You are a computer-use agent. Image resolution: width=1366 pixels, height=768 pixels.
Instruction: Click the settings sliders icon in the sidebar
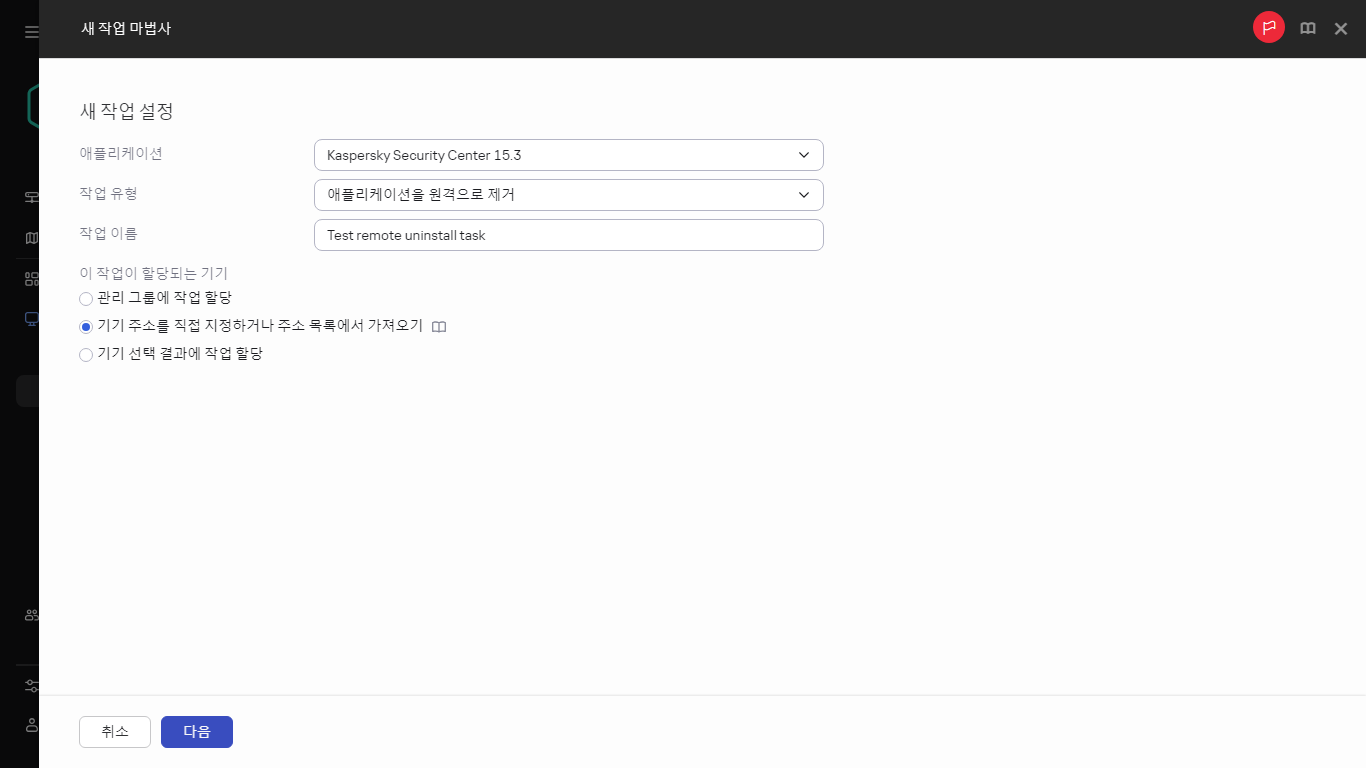pos(29,685)
